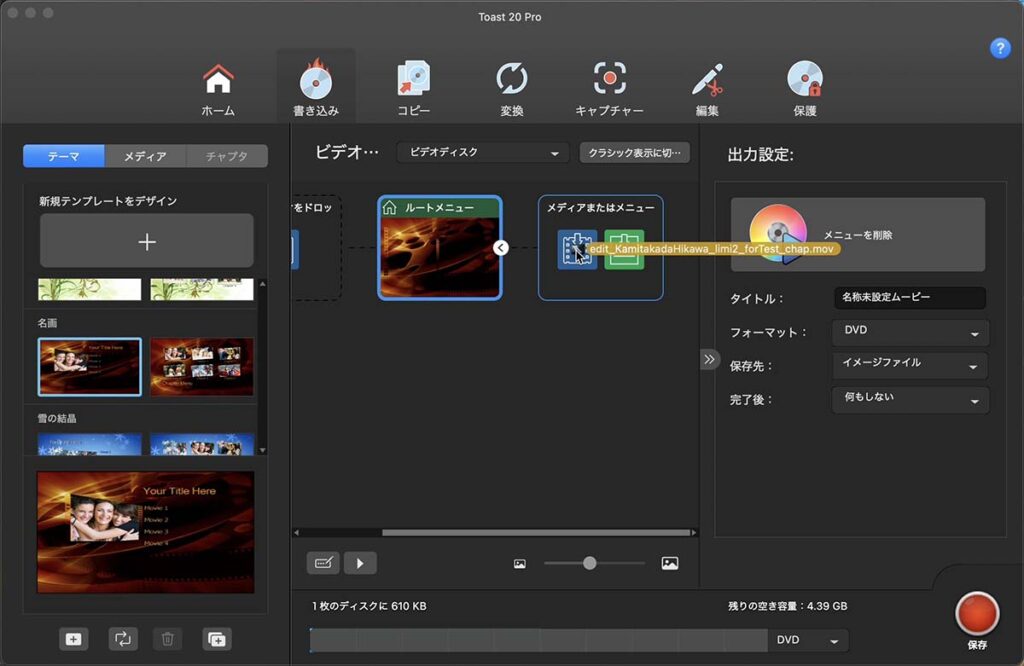1024x666 pixels.
Task: Expand the ビデオディスク dropdown
Action: click(482, 153)
